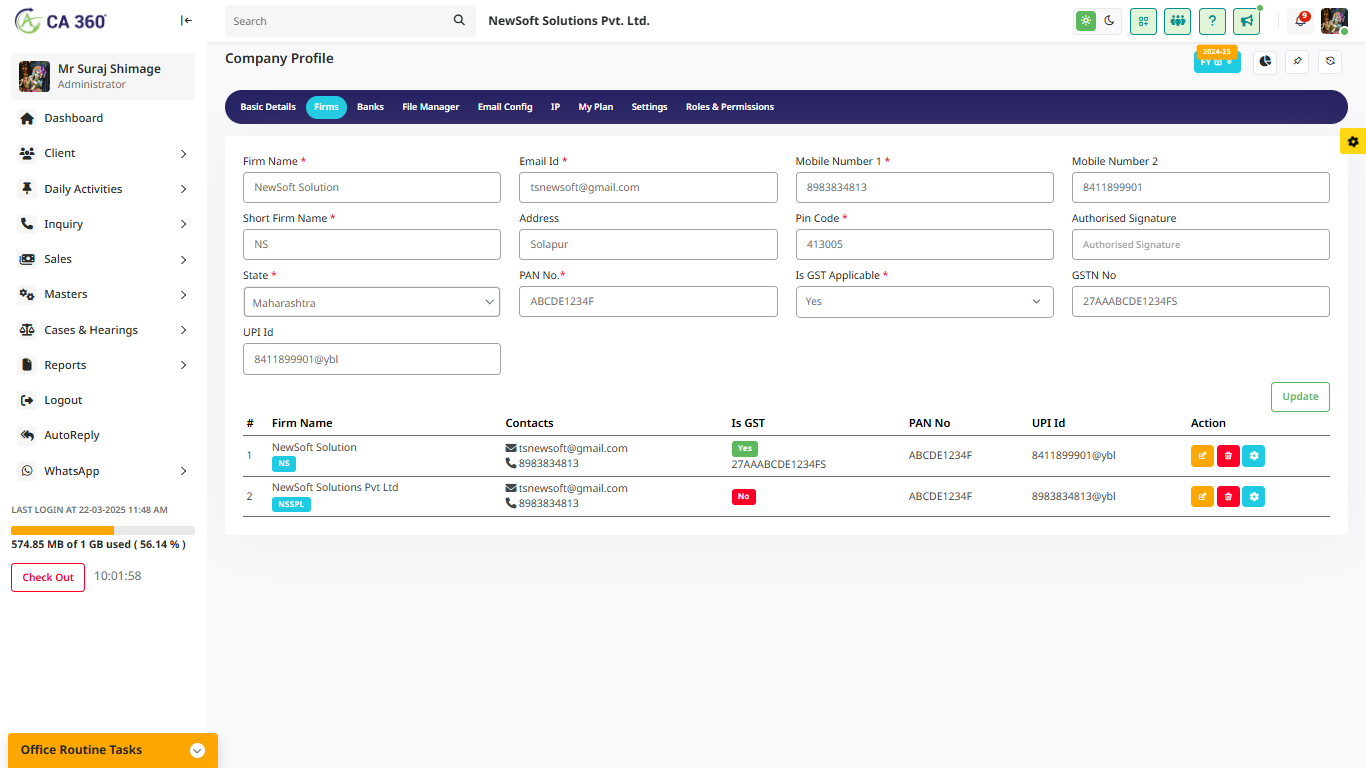This screenshot has width=1366, height=768.
Task: Open the Settings tab
Action: 649,107
